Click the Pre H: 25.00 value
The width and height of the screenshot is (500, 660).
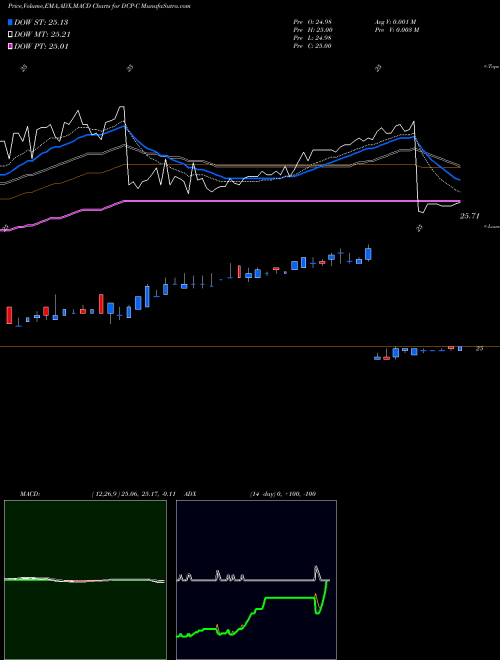coord(313,30)
